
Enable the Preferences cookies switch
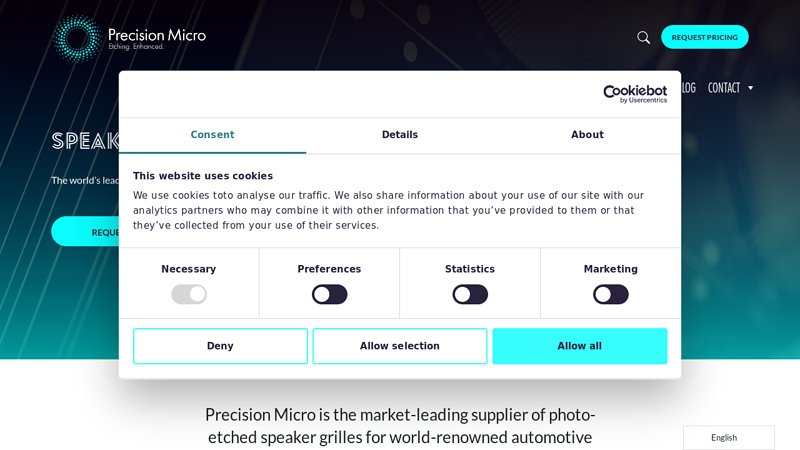point(329,294)
